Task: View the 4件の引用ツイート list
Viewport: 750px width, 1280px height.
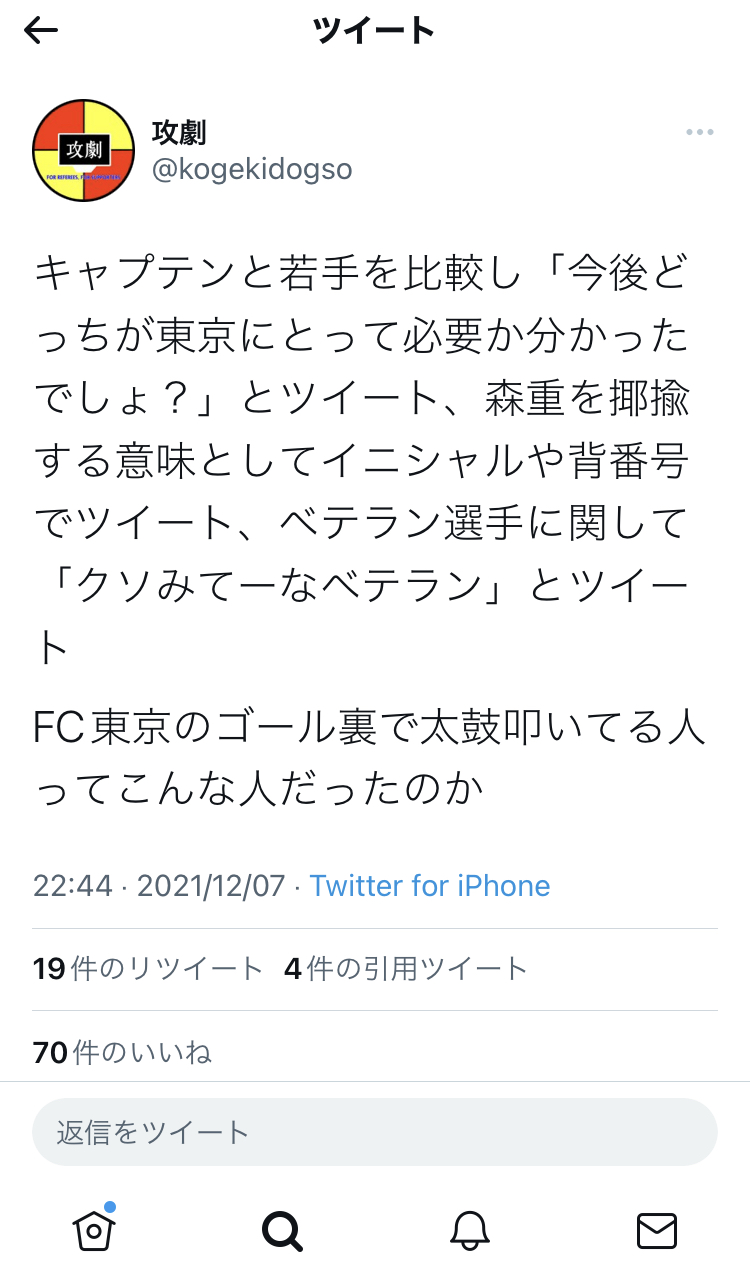Action: pos(406,968)
